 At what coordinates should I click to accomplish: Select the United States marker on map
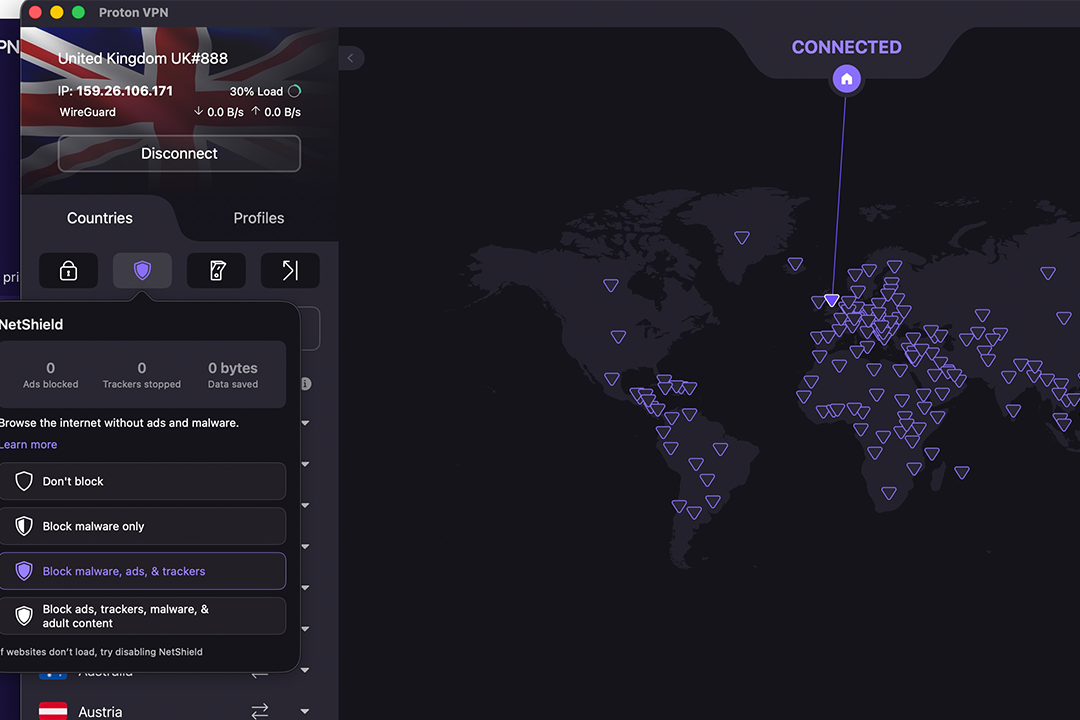[x=619, y=336]
